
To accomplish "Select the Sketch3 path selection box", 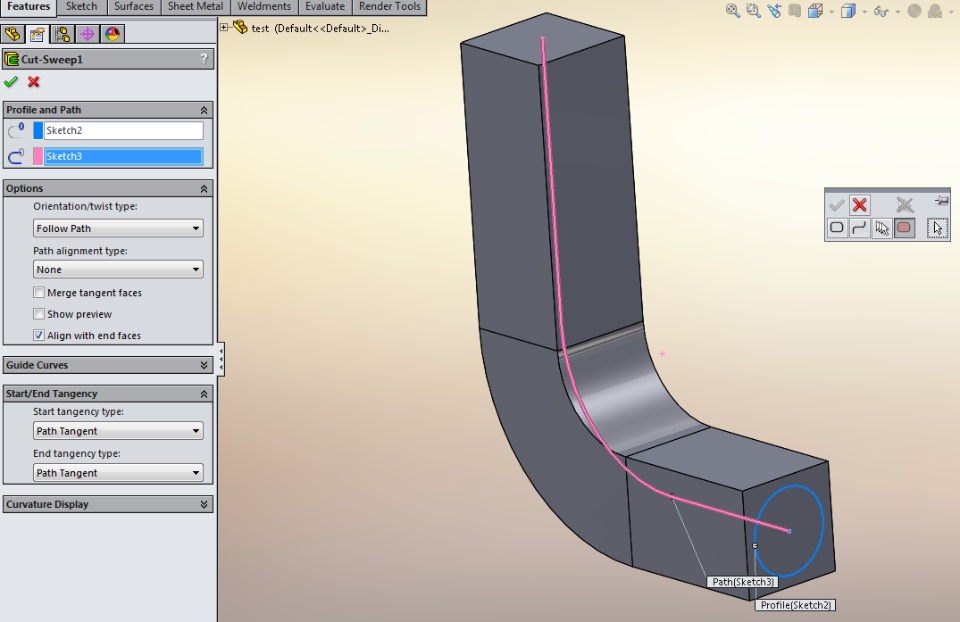I will click(123, 156).
